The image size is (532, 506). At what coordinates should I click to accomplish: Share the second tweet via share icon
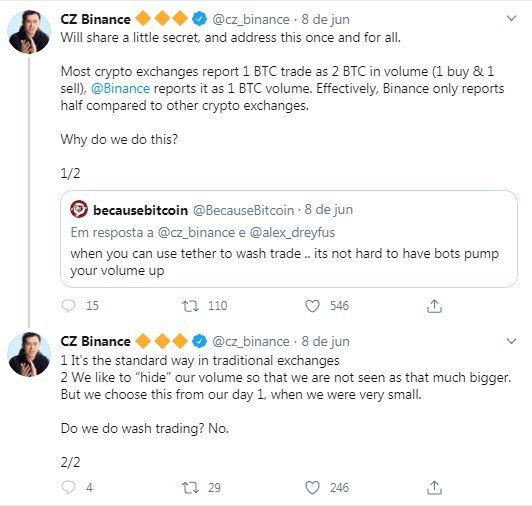tap(434, 488)
